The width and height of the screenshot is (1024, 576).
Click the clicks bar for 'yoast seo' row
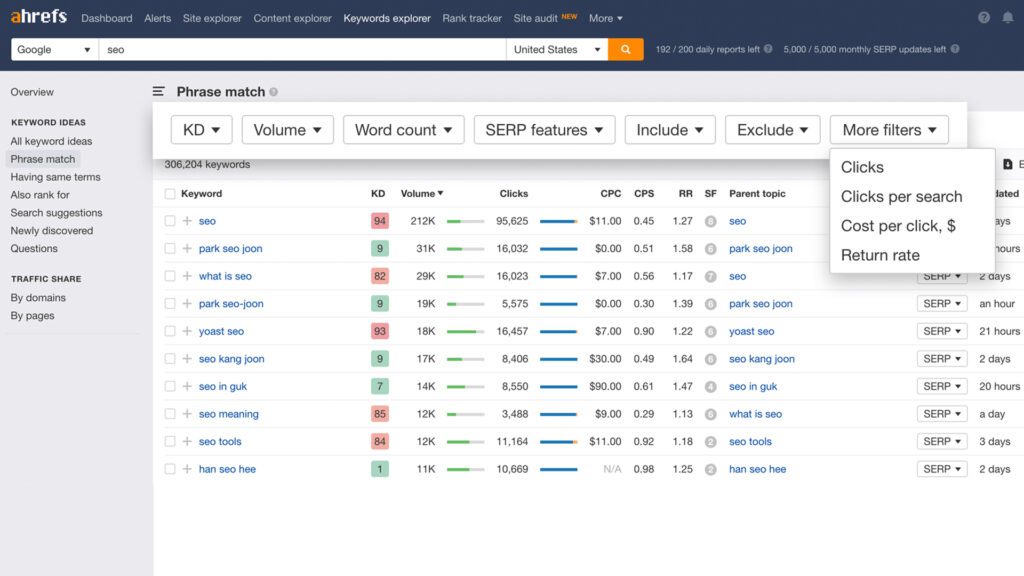[x=558, y=332]
